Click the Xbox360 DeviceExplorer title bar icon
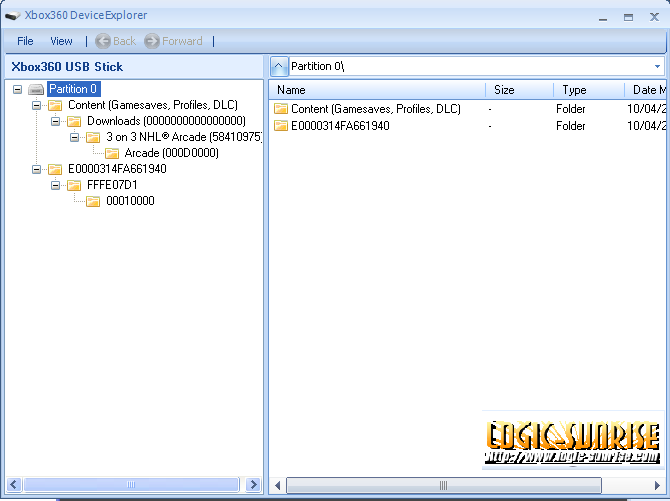This screenshot has height=501, width=670. [x=13, y=16]
